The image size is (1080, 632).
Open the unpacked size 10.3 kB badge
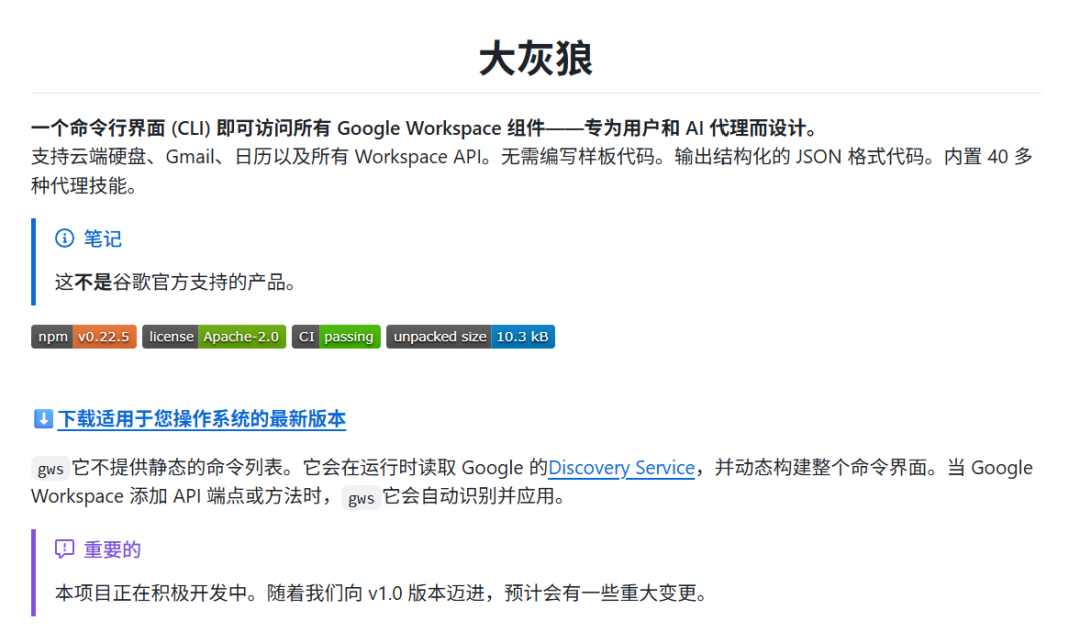pos(470,337)
